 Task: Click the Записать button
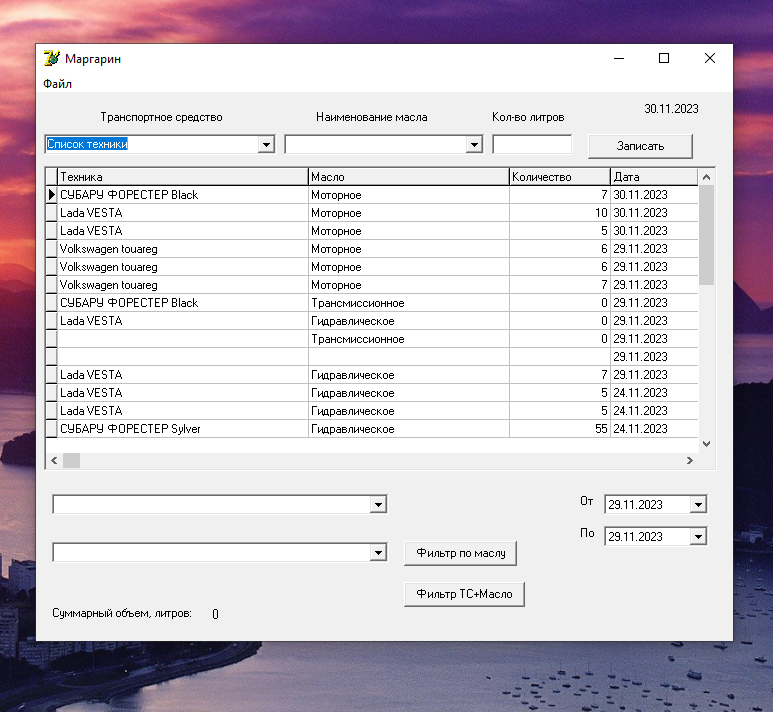click(x=640, y=146)
